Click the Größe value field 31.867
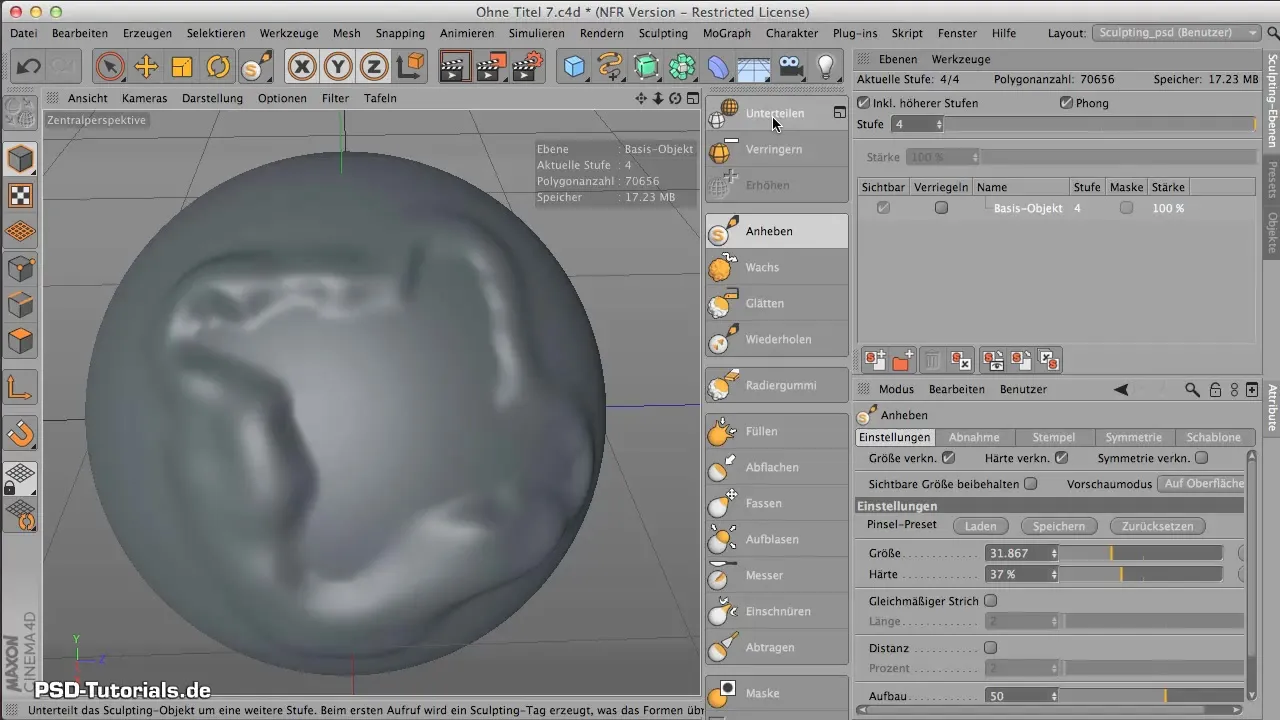Image resolution: width=1280 pixels, height=720 pixels. point(1018,553)
